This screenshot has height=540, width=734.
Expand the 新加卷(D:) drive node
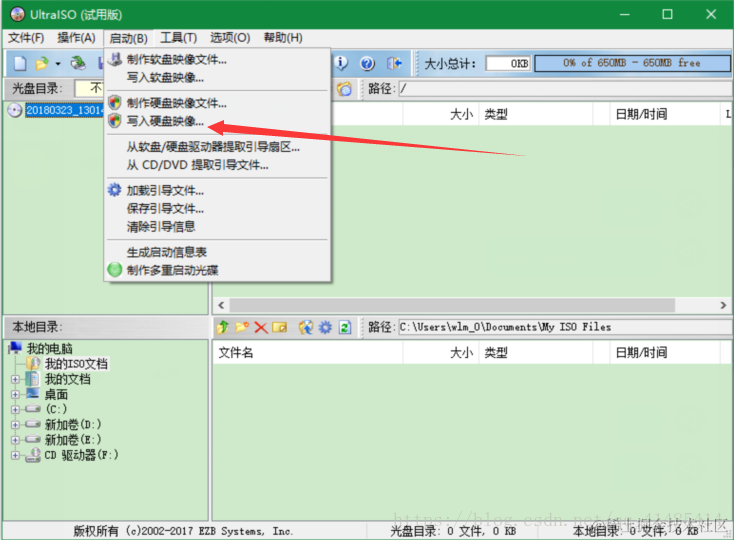click(15, 425)
